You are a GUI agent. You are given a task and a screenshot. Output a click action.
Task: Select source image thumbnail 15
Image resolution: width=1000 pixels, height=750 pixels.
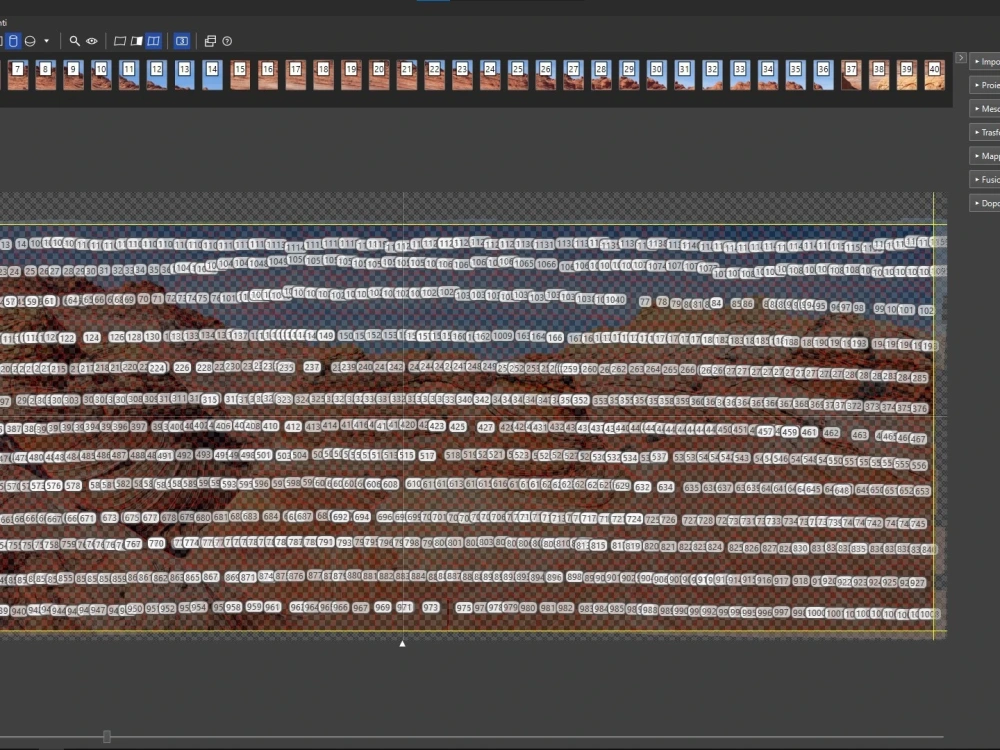click(240, 75)
